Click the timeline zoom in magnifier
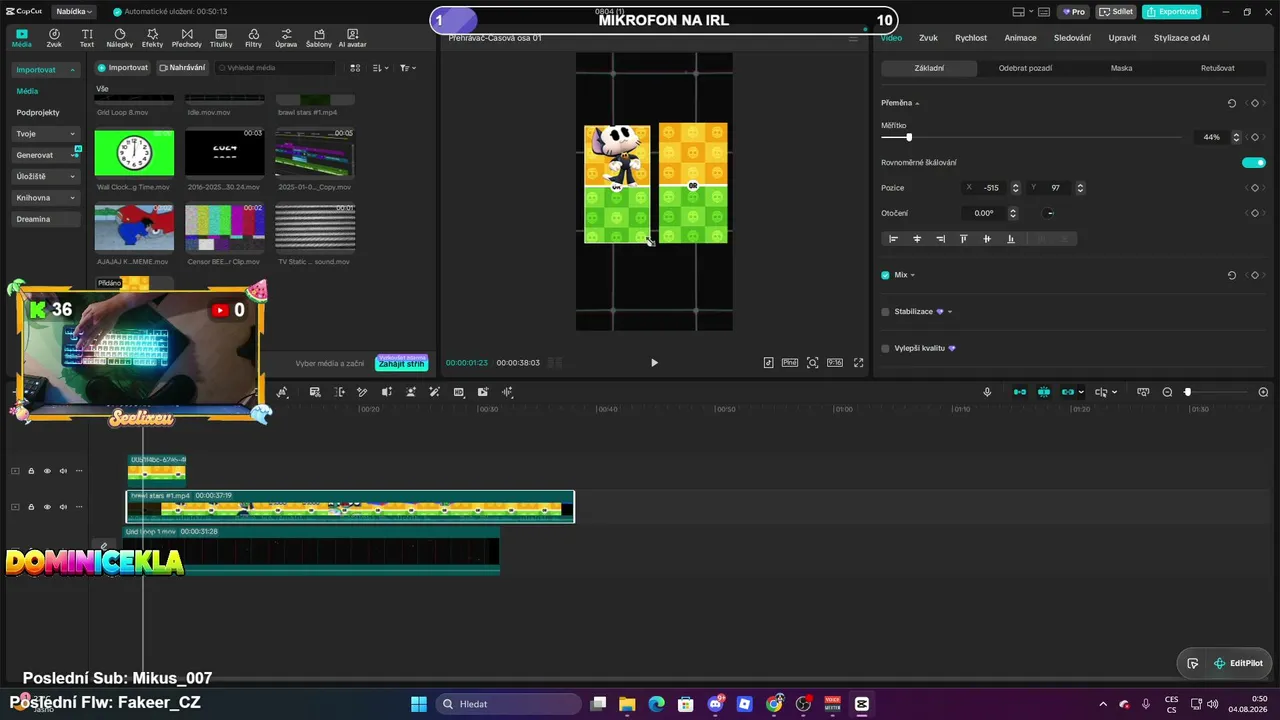Image resolution: width=1280 pixels, height=720 pixels. coord(1263,392)
